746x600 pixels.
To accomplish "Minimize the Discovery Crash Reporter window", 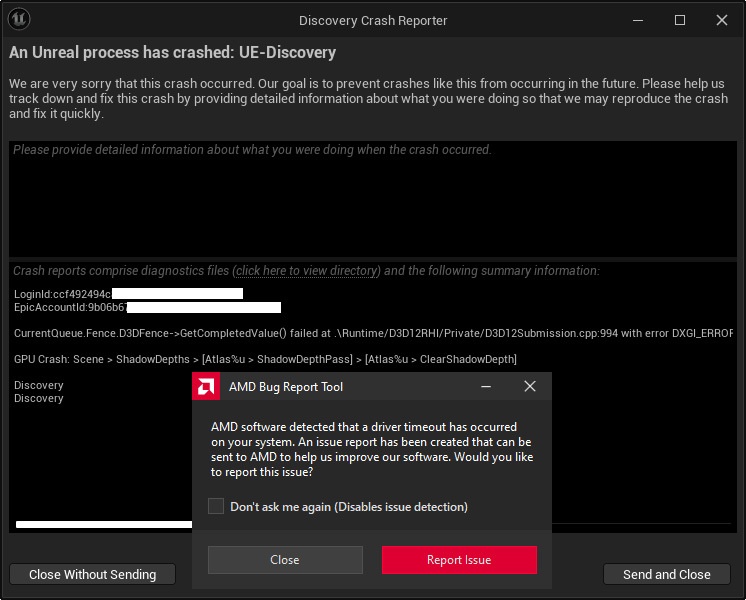I will (638, 20).
